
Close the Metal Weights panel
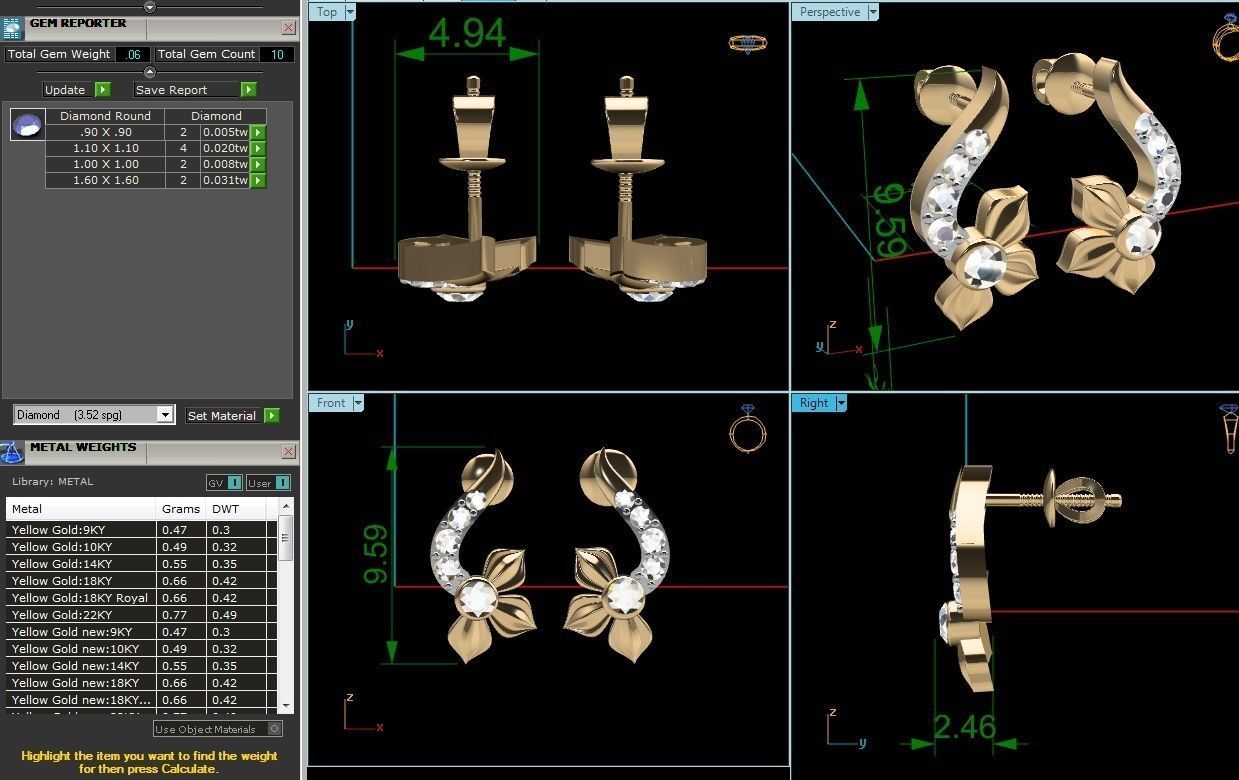click(x=289, y=452)
